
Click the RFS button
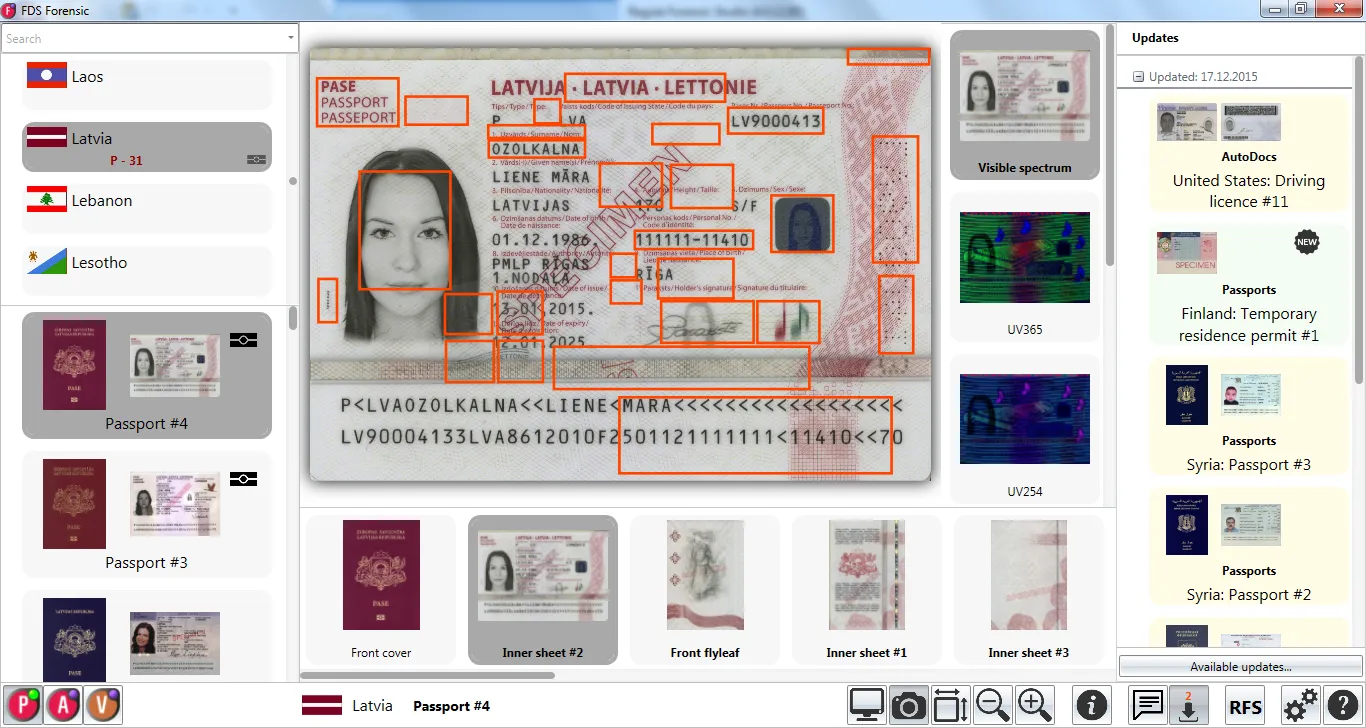pos(1245,706)
